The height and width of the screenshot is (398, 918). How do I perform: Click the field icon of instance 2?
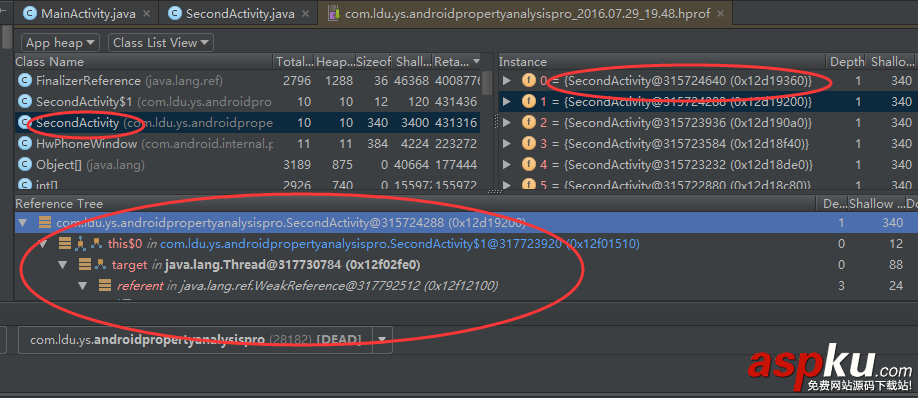point(529,123)
